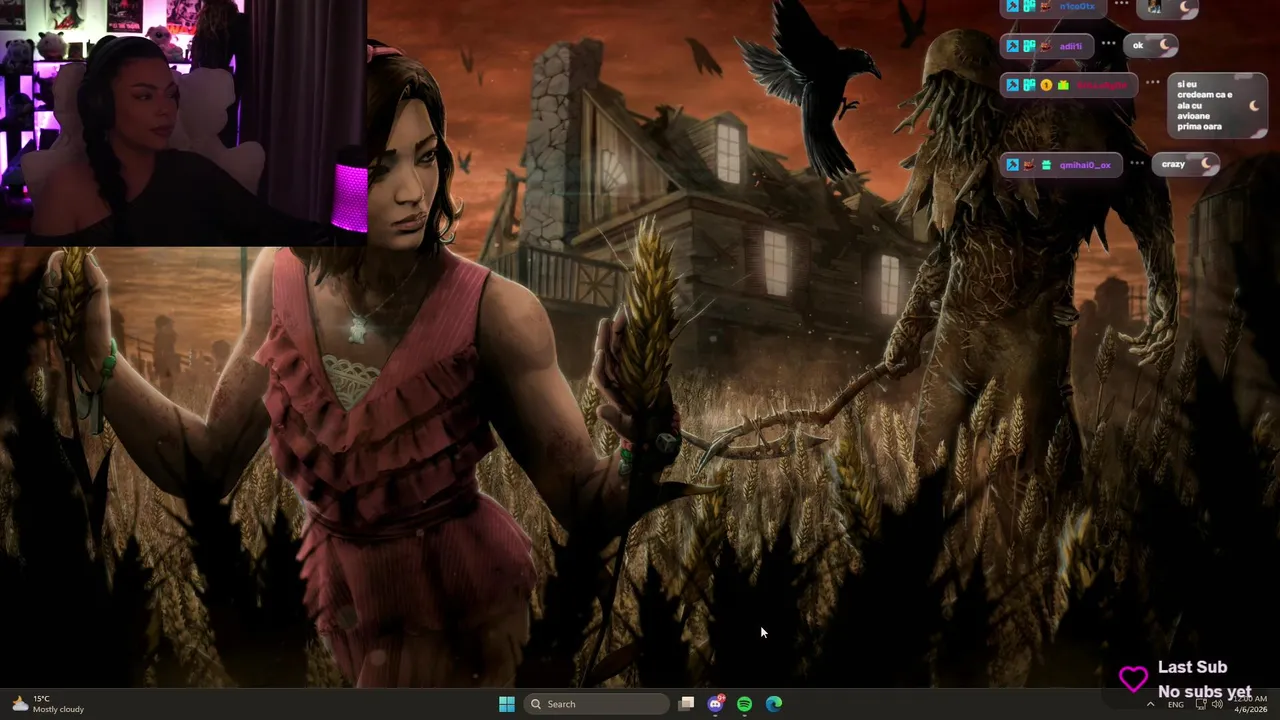Open the Windows Start menu
The image size is (1280, 720).
[507, 704]
